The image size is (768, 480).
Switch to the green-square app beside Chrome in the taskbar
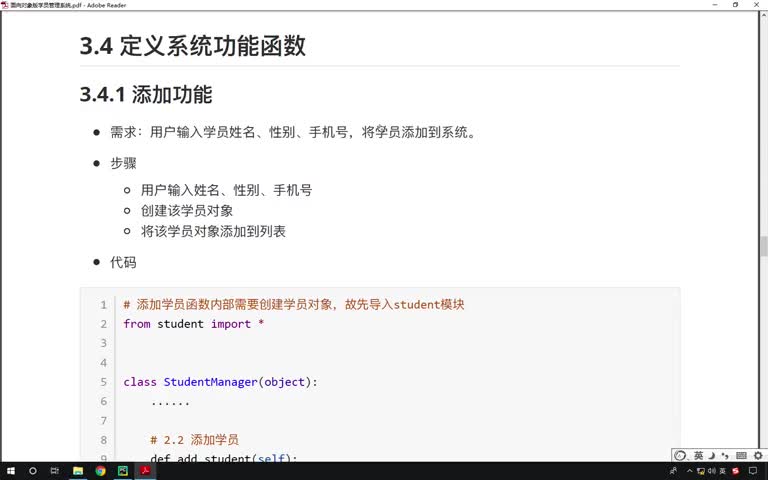(x=122, y=471)
